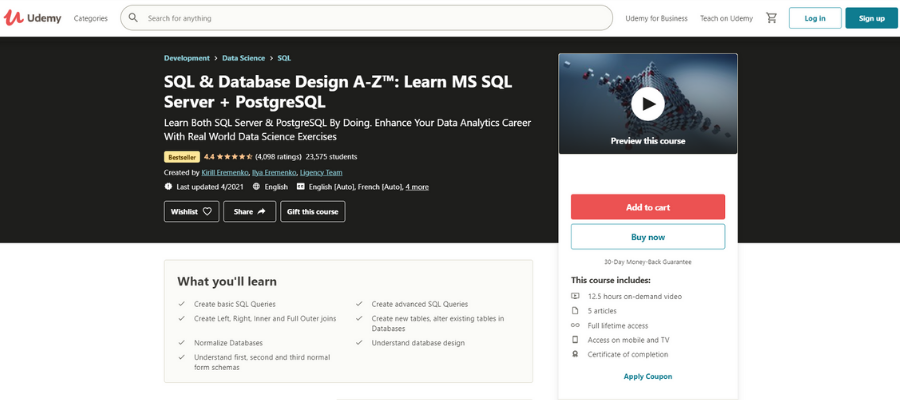Image resolution: width=900 pixels, height=400 pixels.
Task: Open instructor Kirill Eremenko's profile
Action: point(225,172)
